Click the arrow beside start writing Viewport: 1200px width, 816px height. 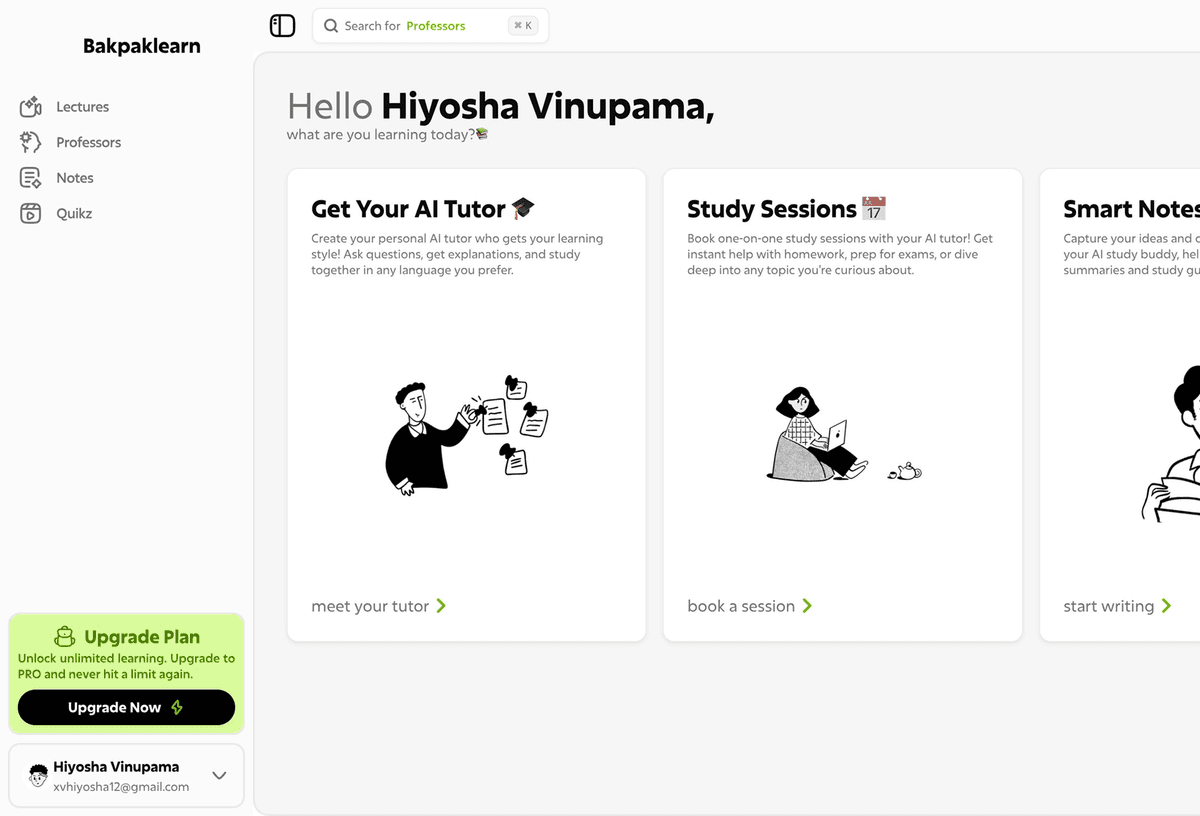1166,606
